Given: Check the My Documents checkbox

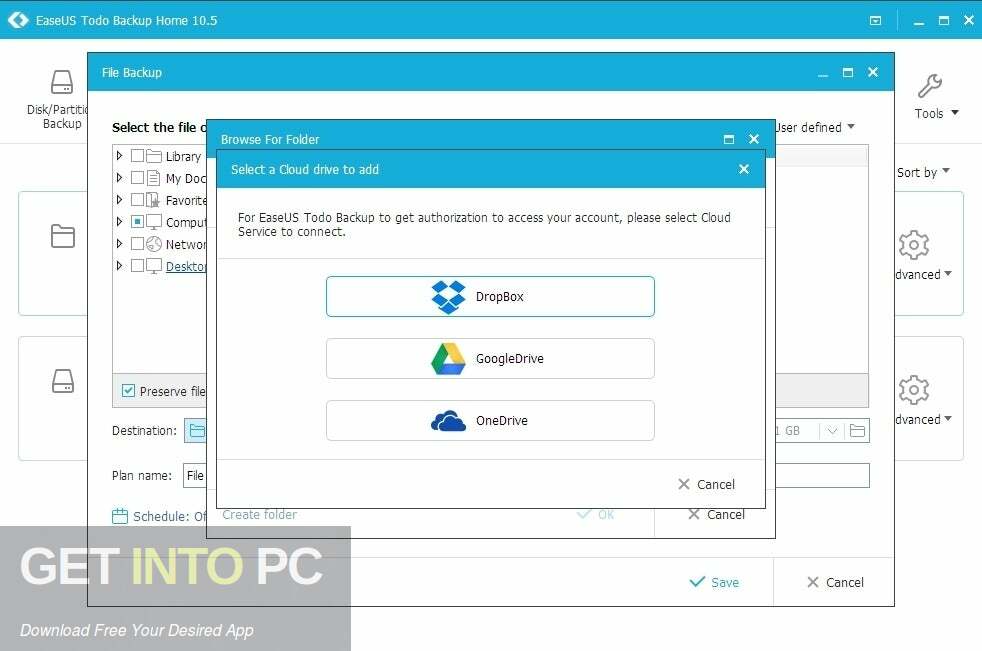Looking at the screenshot, I should pos(137,178).
